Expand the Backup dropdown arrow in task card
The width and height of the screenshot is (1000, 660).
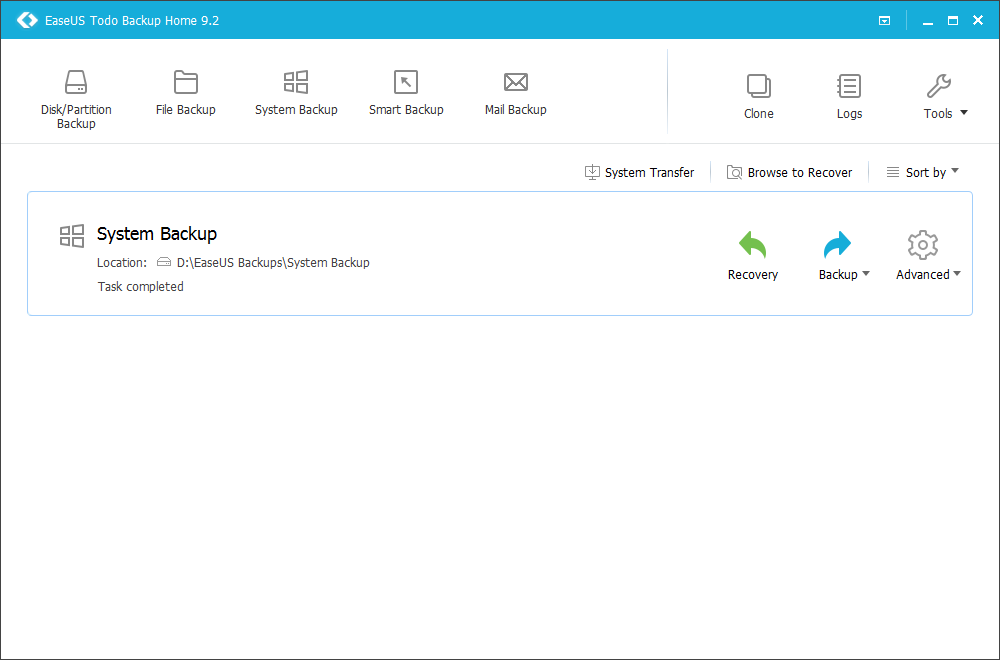click(866, 274)
